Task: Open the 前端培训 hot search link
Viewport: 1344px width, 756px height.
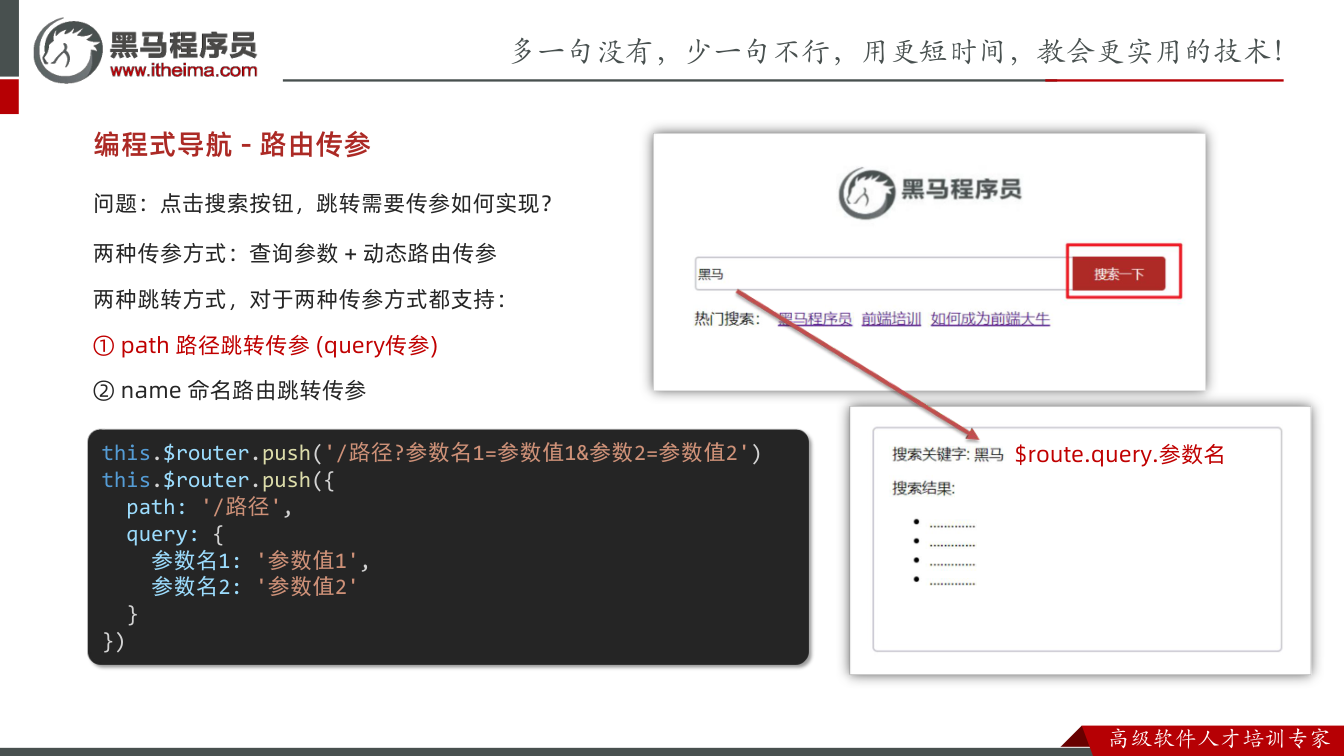Action: (x=891, y=319)
